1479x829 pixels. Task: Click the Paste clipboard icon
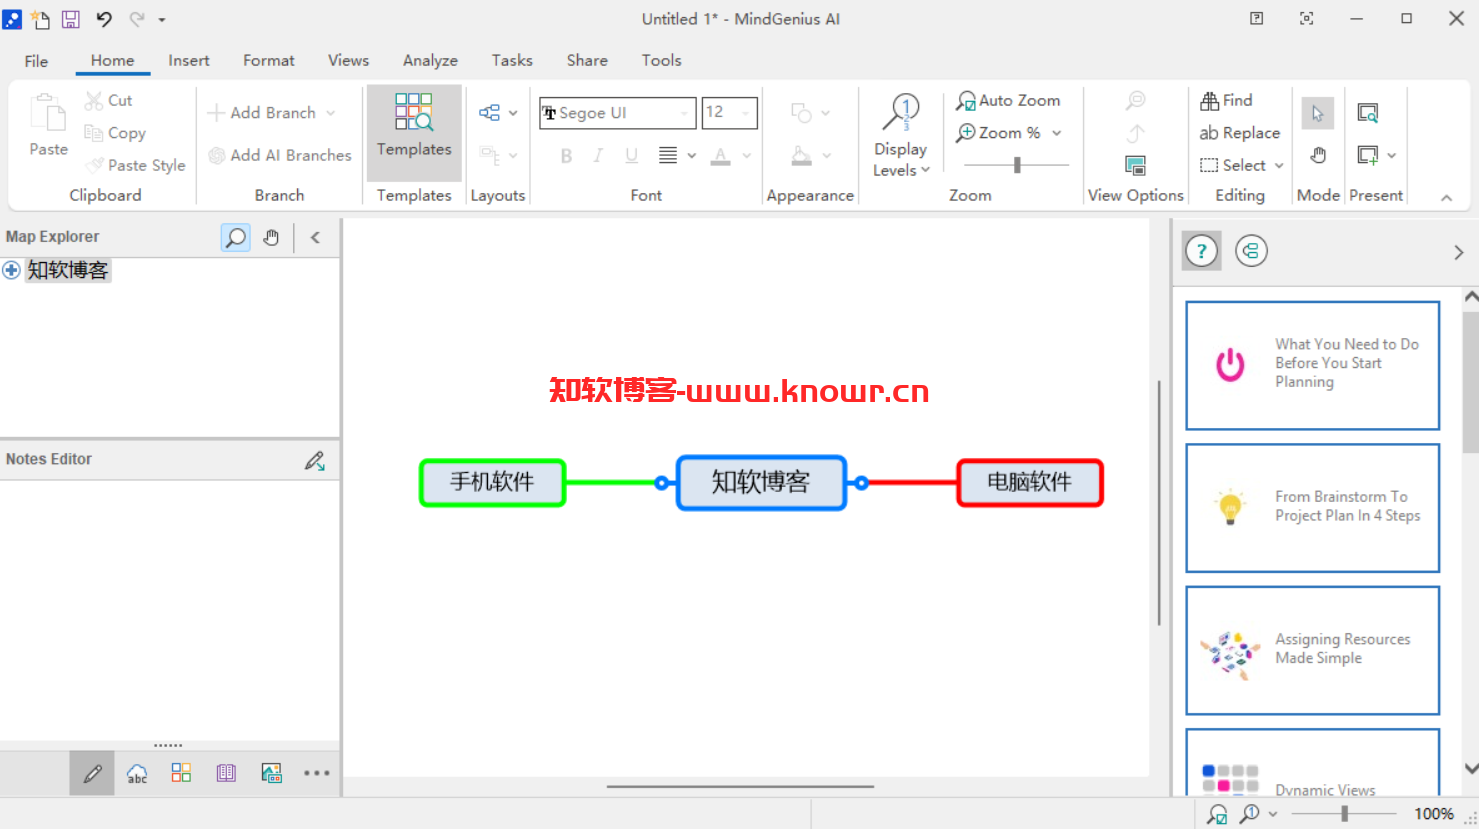tap(48, 113)
